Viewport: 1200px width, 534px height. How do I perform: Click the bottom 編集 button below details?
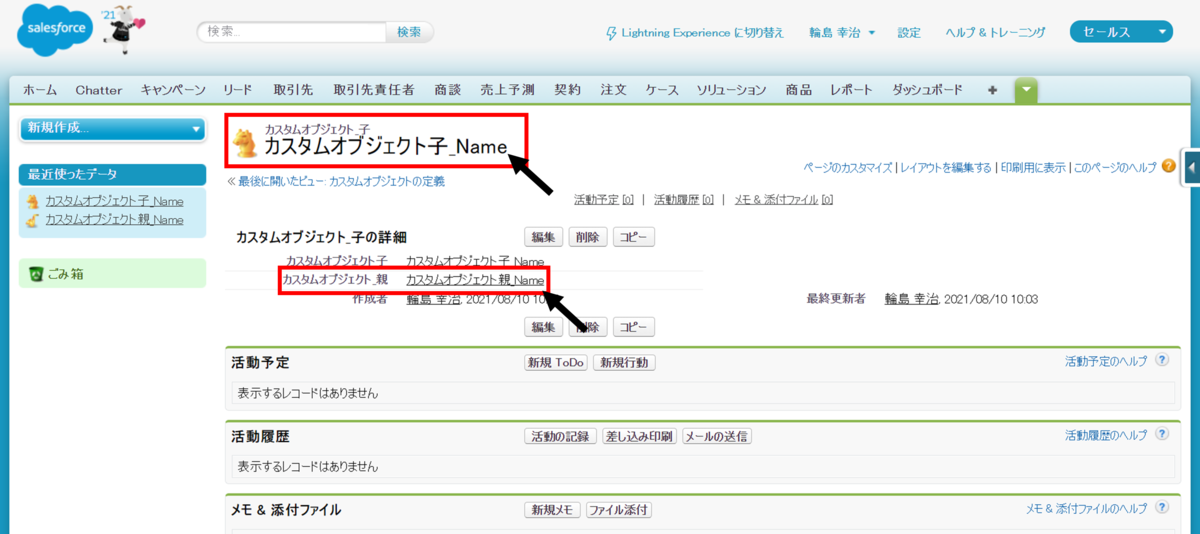(x=543, y=327)
